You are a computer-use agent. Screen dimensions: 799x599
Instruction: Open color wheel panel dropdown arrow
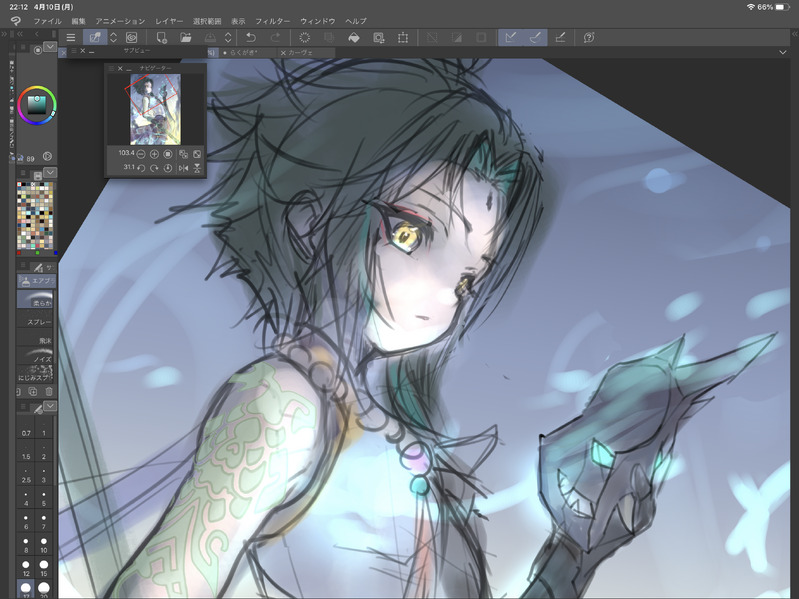pos(50,47)
